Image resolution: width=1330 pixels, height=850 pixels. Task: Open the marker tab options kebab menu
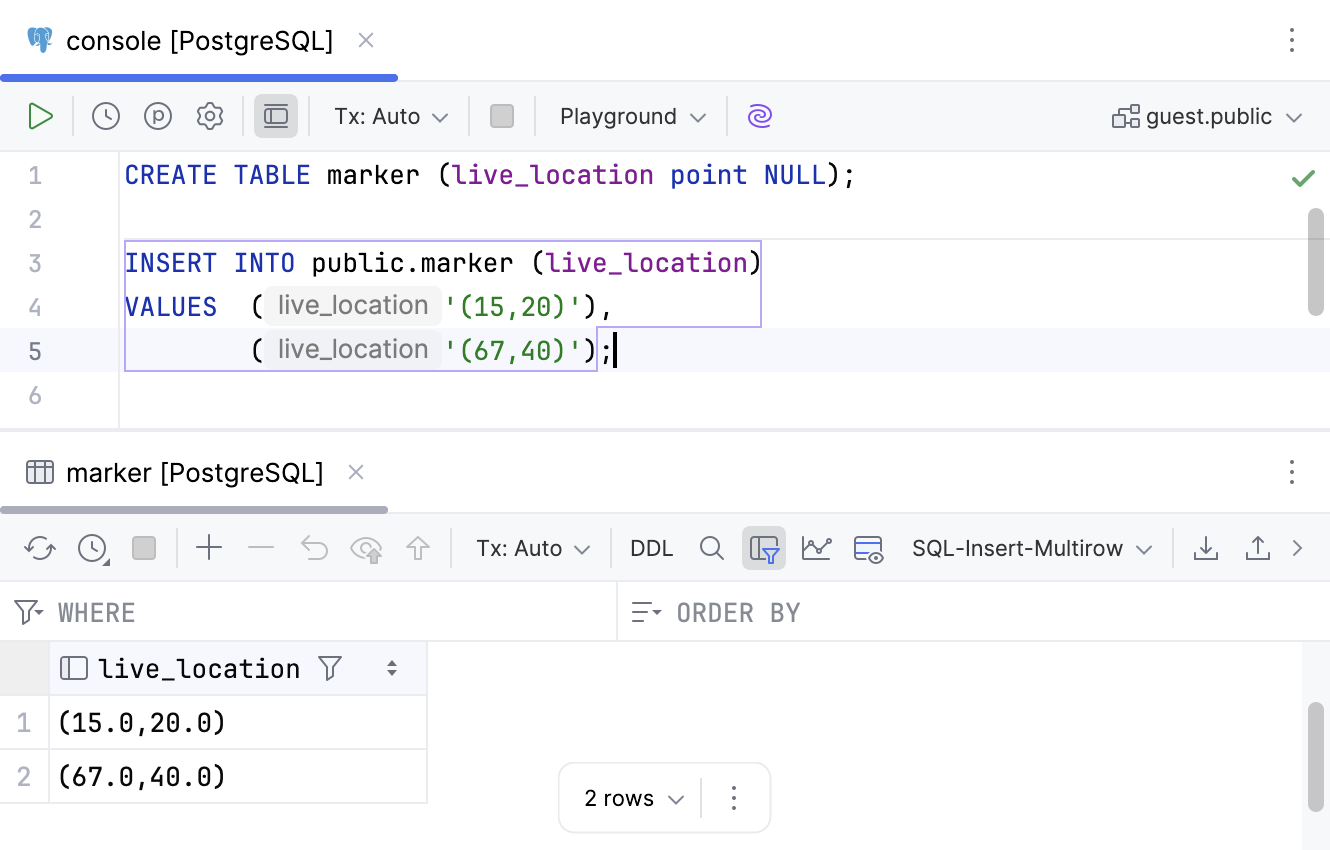[x=1292, y=472]
